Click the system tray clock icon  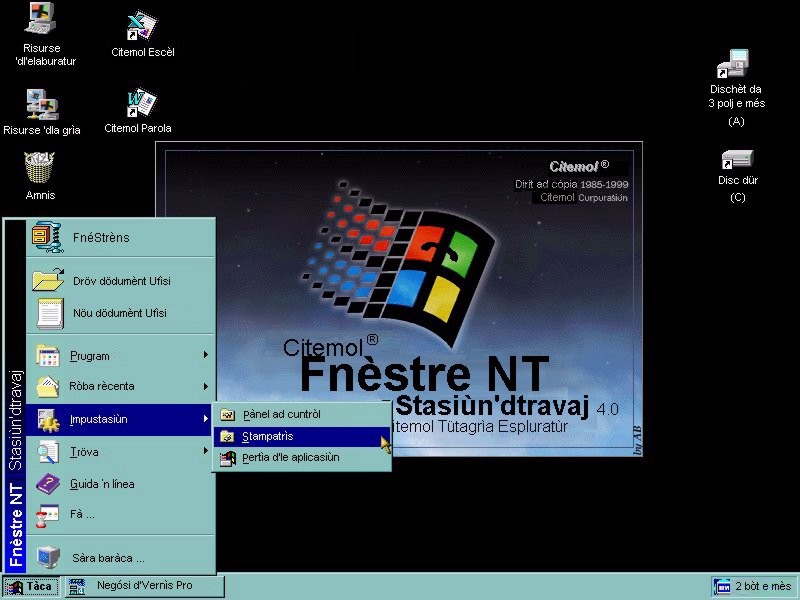coord(722,587)
